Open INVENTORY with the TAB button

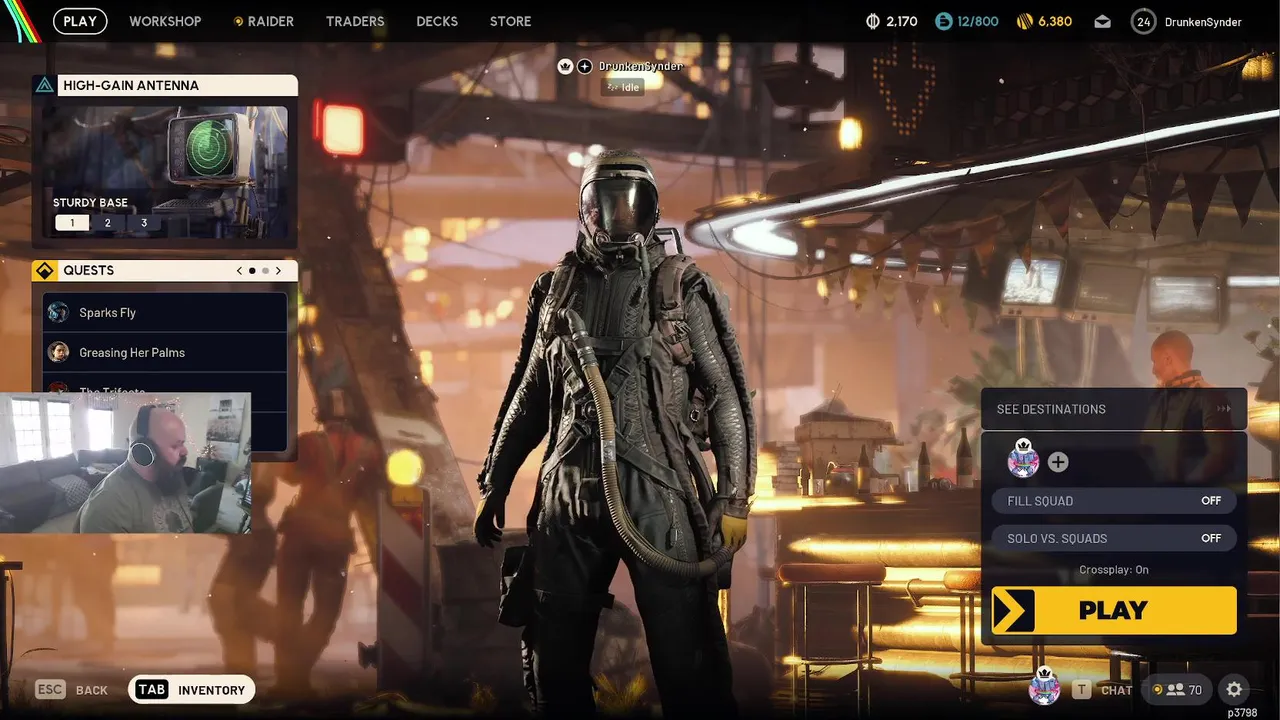point(191,689)
